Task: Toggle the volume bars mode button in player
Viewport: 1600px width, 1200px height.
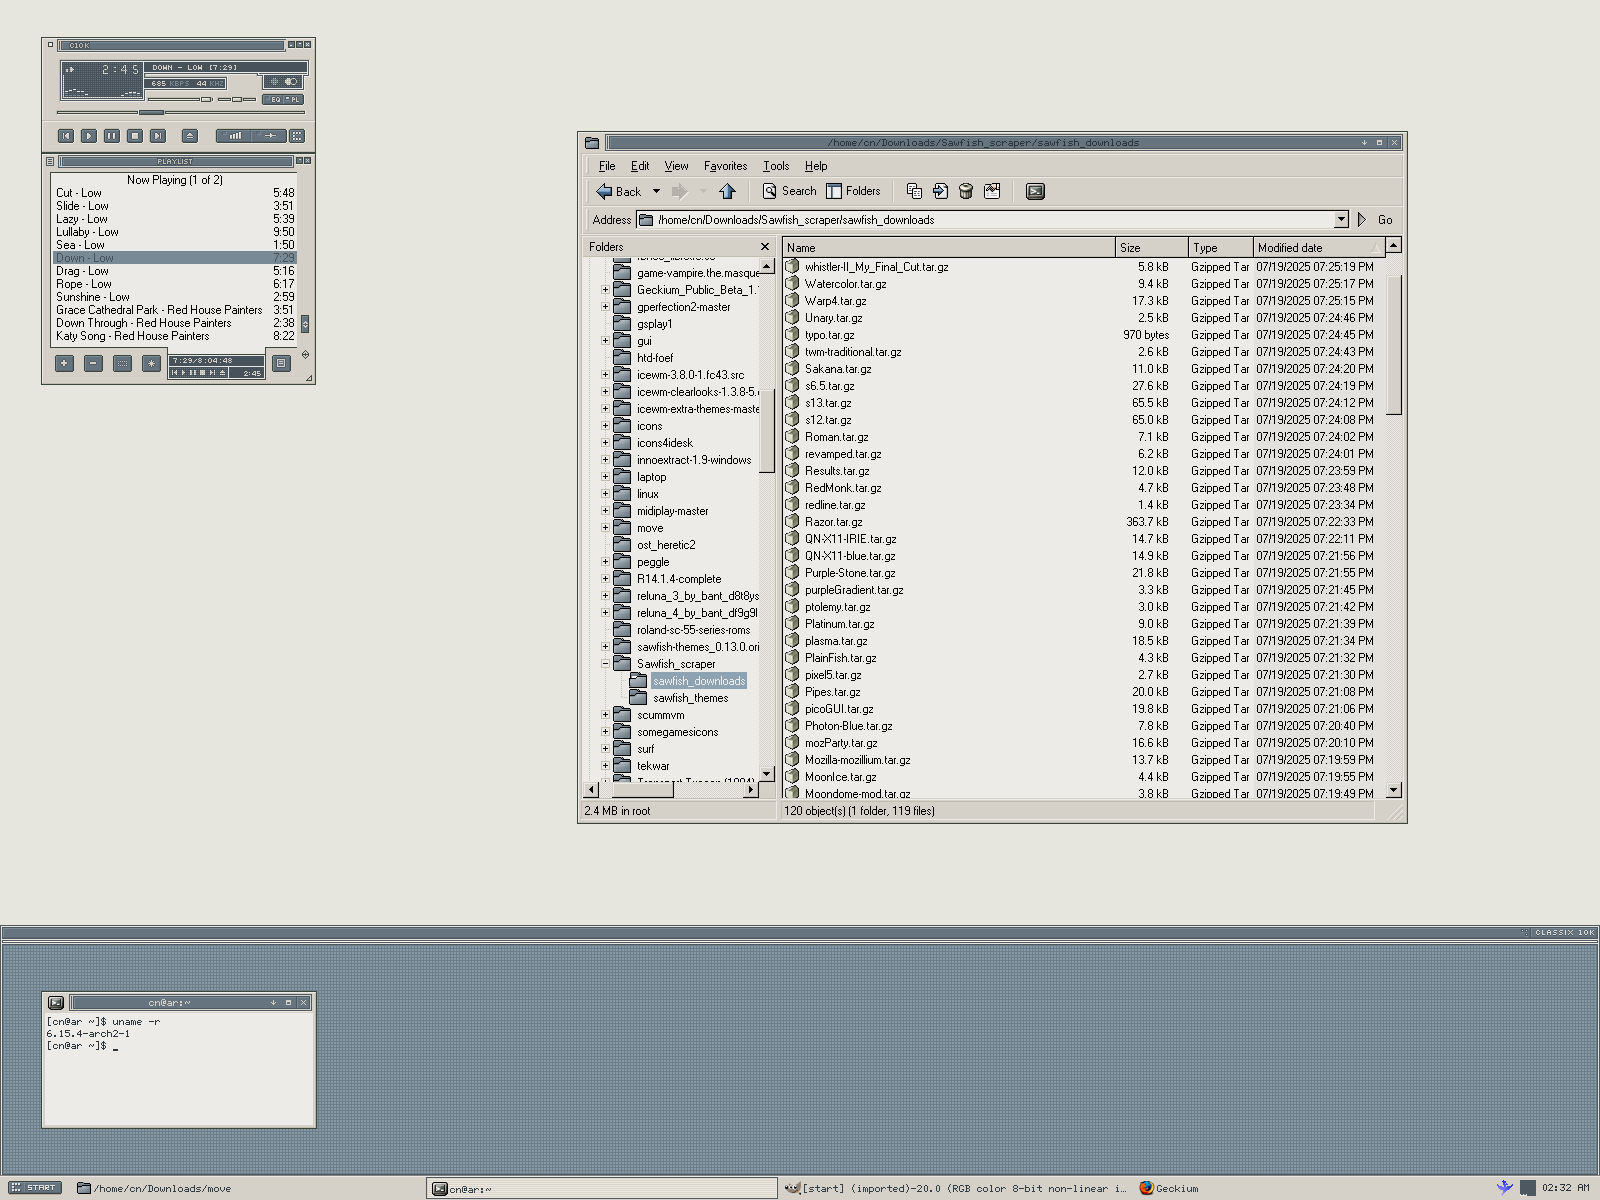Action: (x=235, y=136)
